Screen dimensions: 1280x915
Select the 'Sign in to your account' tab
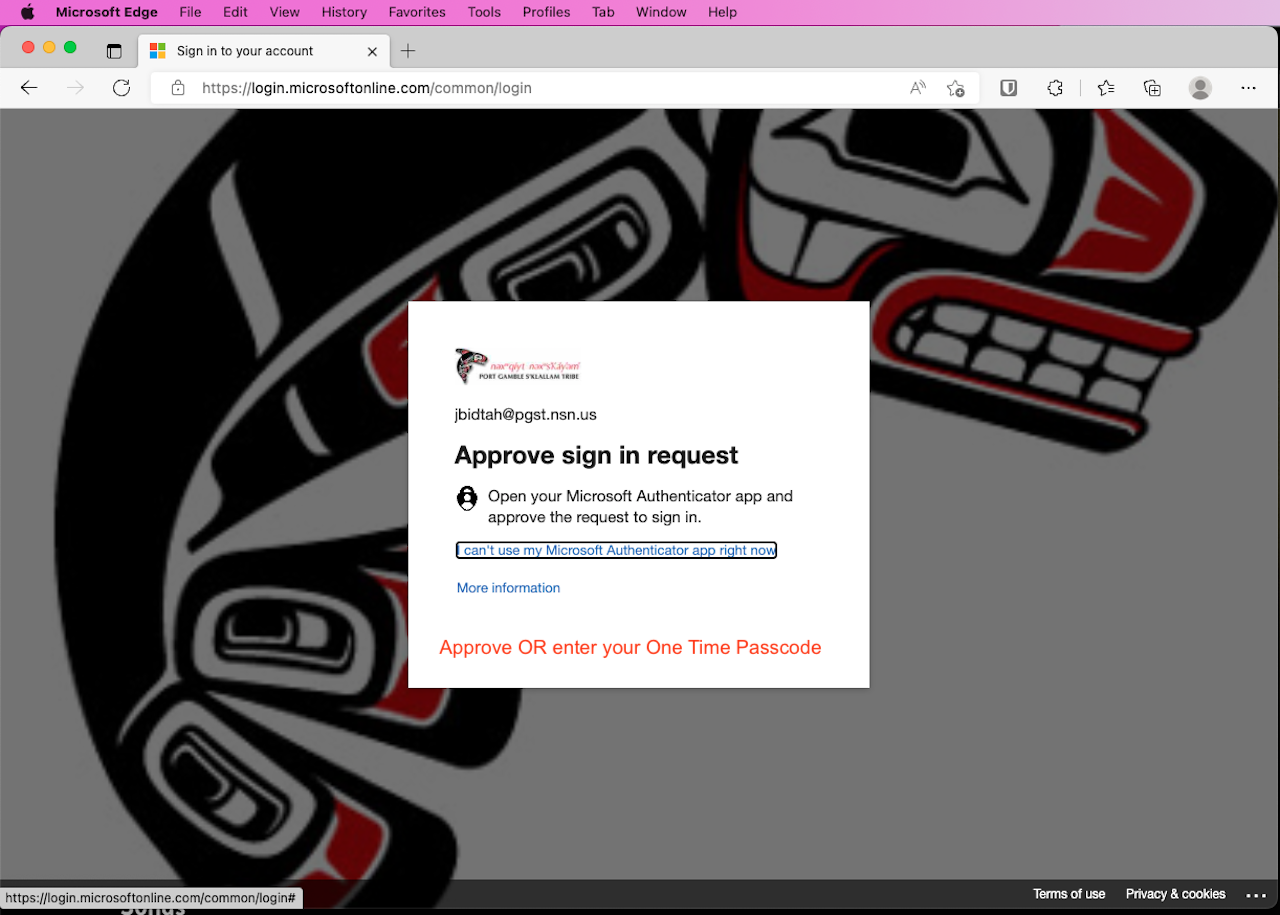(x=264, y=51)
